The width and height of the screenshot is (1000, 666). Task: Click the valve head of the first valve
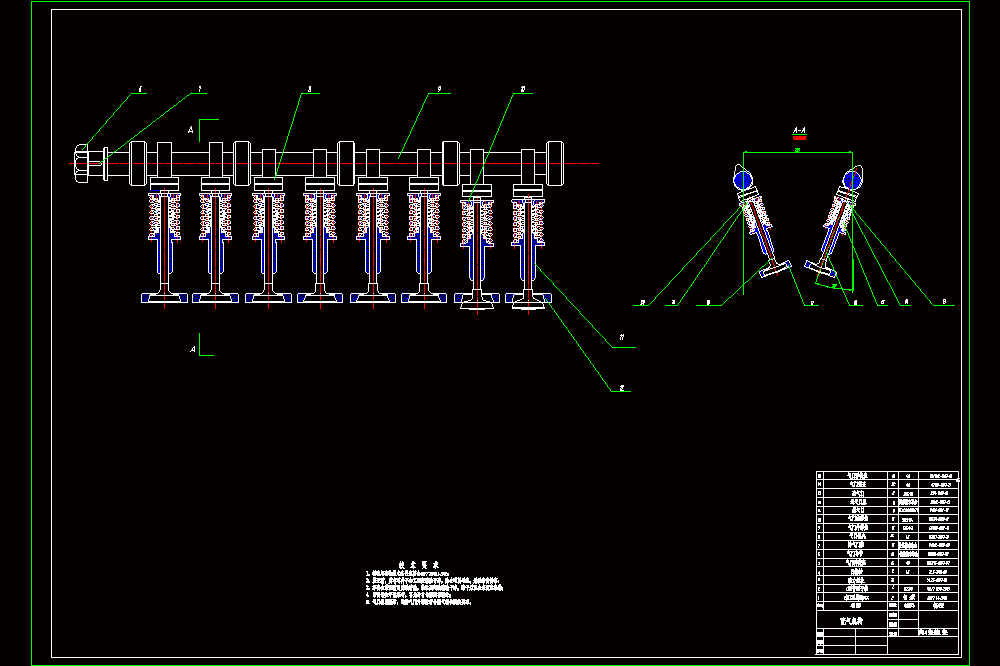(164, 297)
